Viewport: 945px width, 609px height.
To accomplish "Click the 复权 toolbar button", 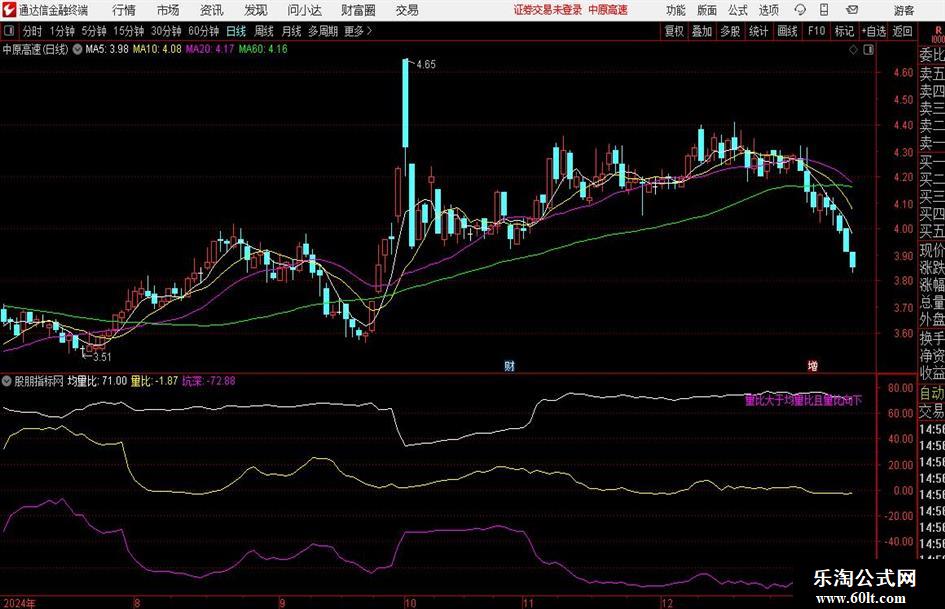I will pyautogui.click(x=674, y=31).
